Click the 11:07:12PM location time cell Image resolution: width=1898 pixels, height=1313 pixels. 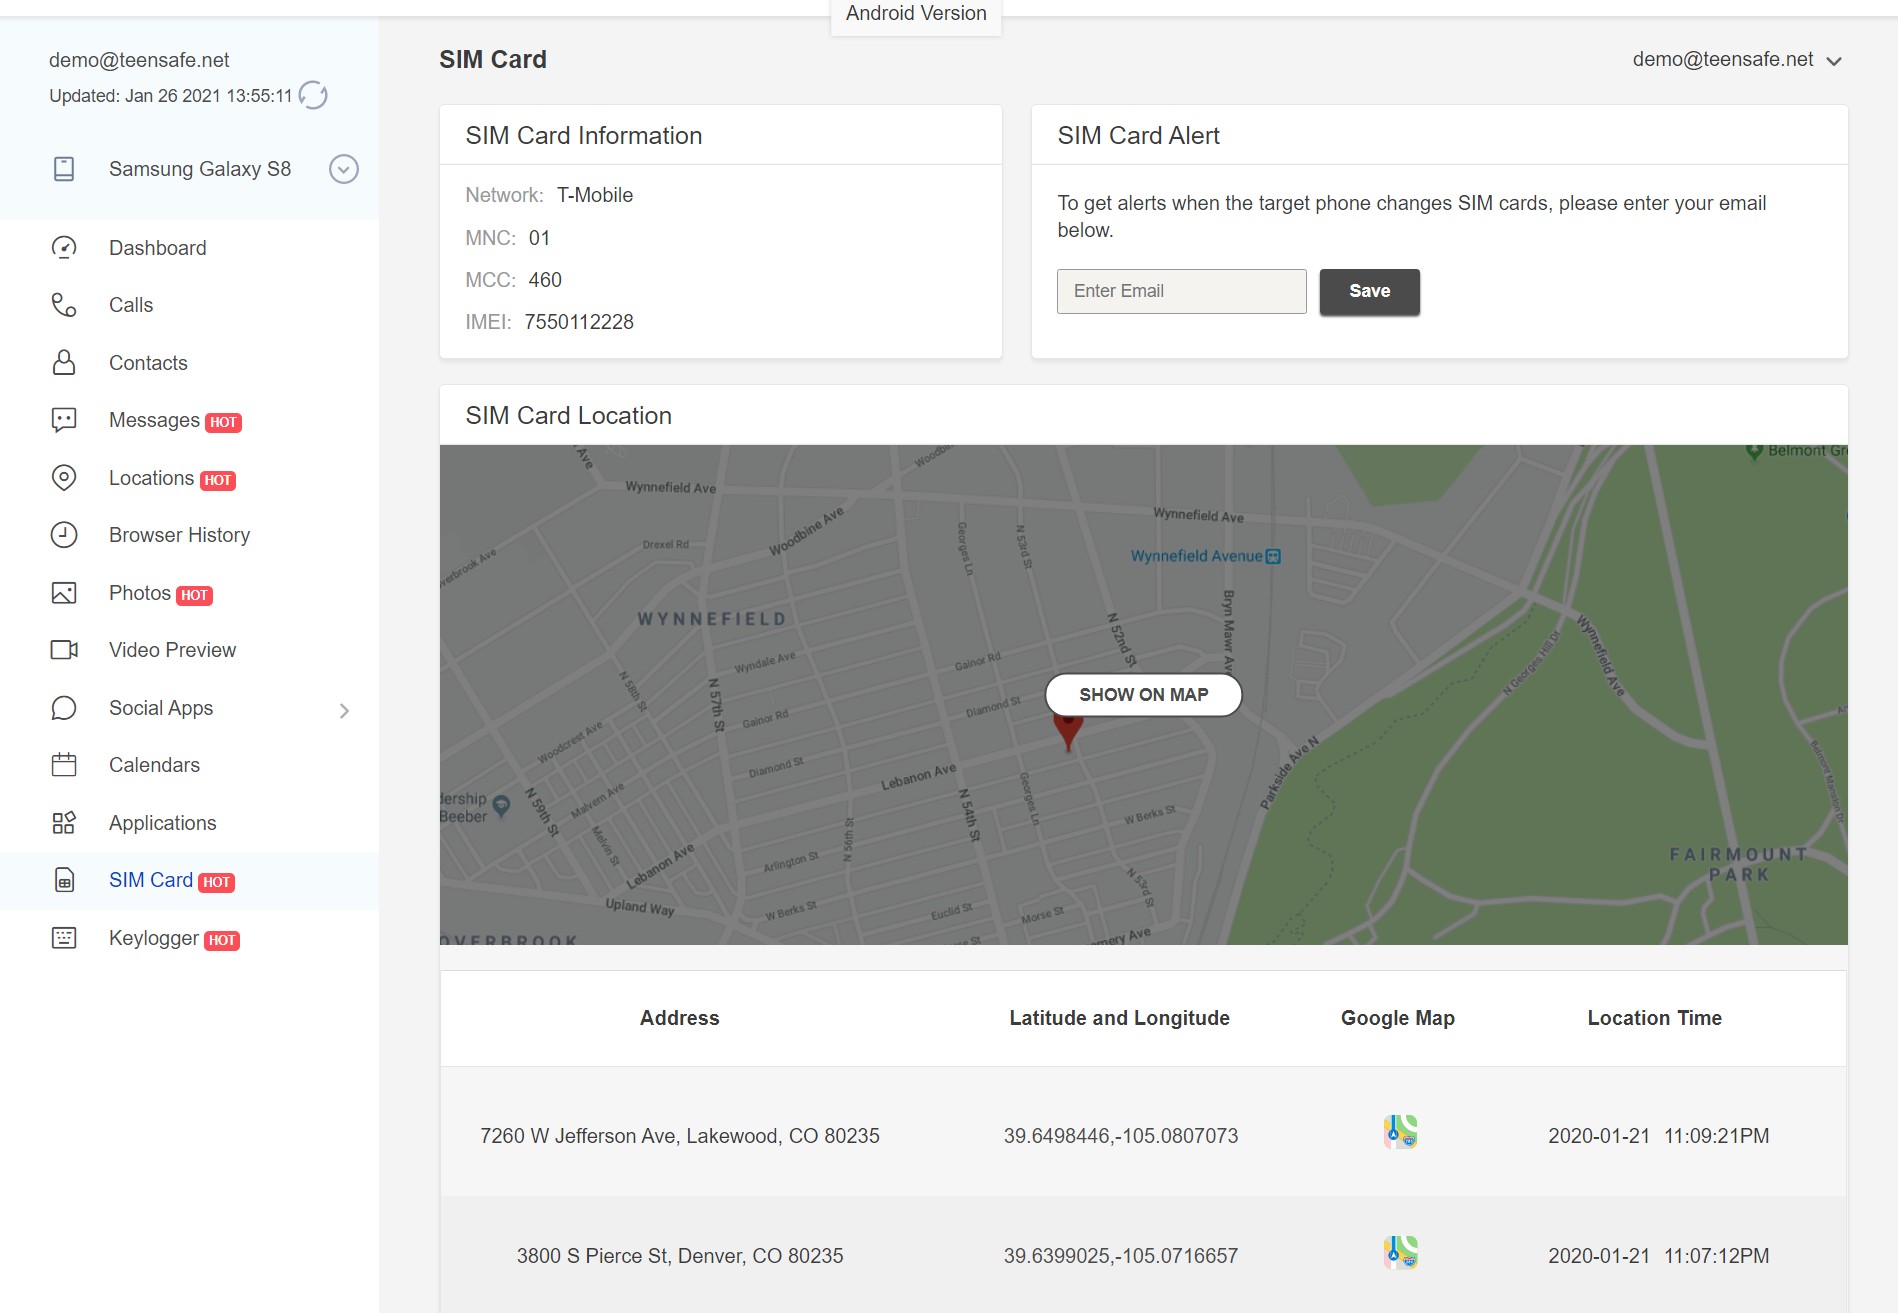[1659, 1256]
